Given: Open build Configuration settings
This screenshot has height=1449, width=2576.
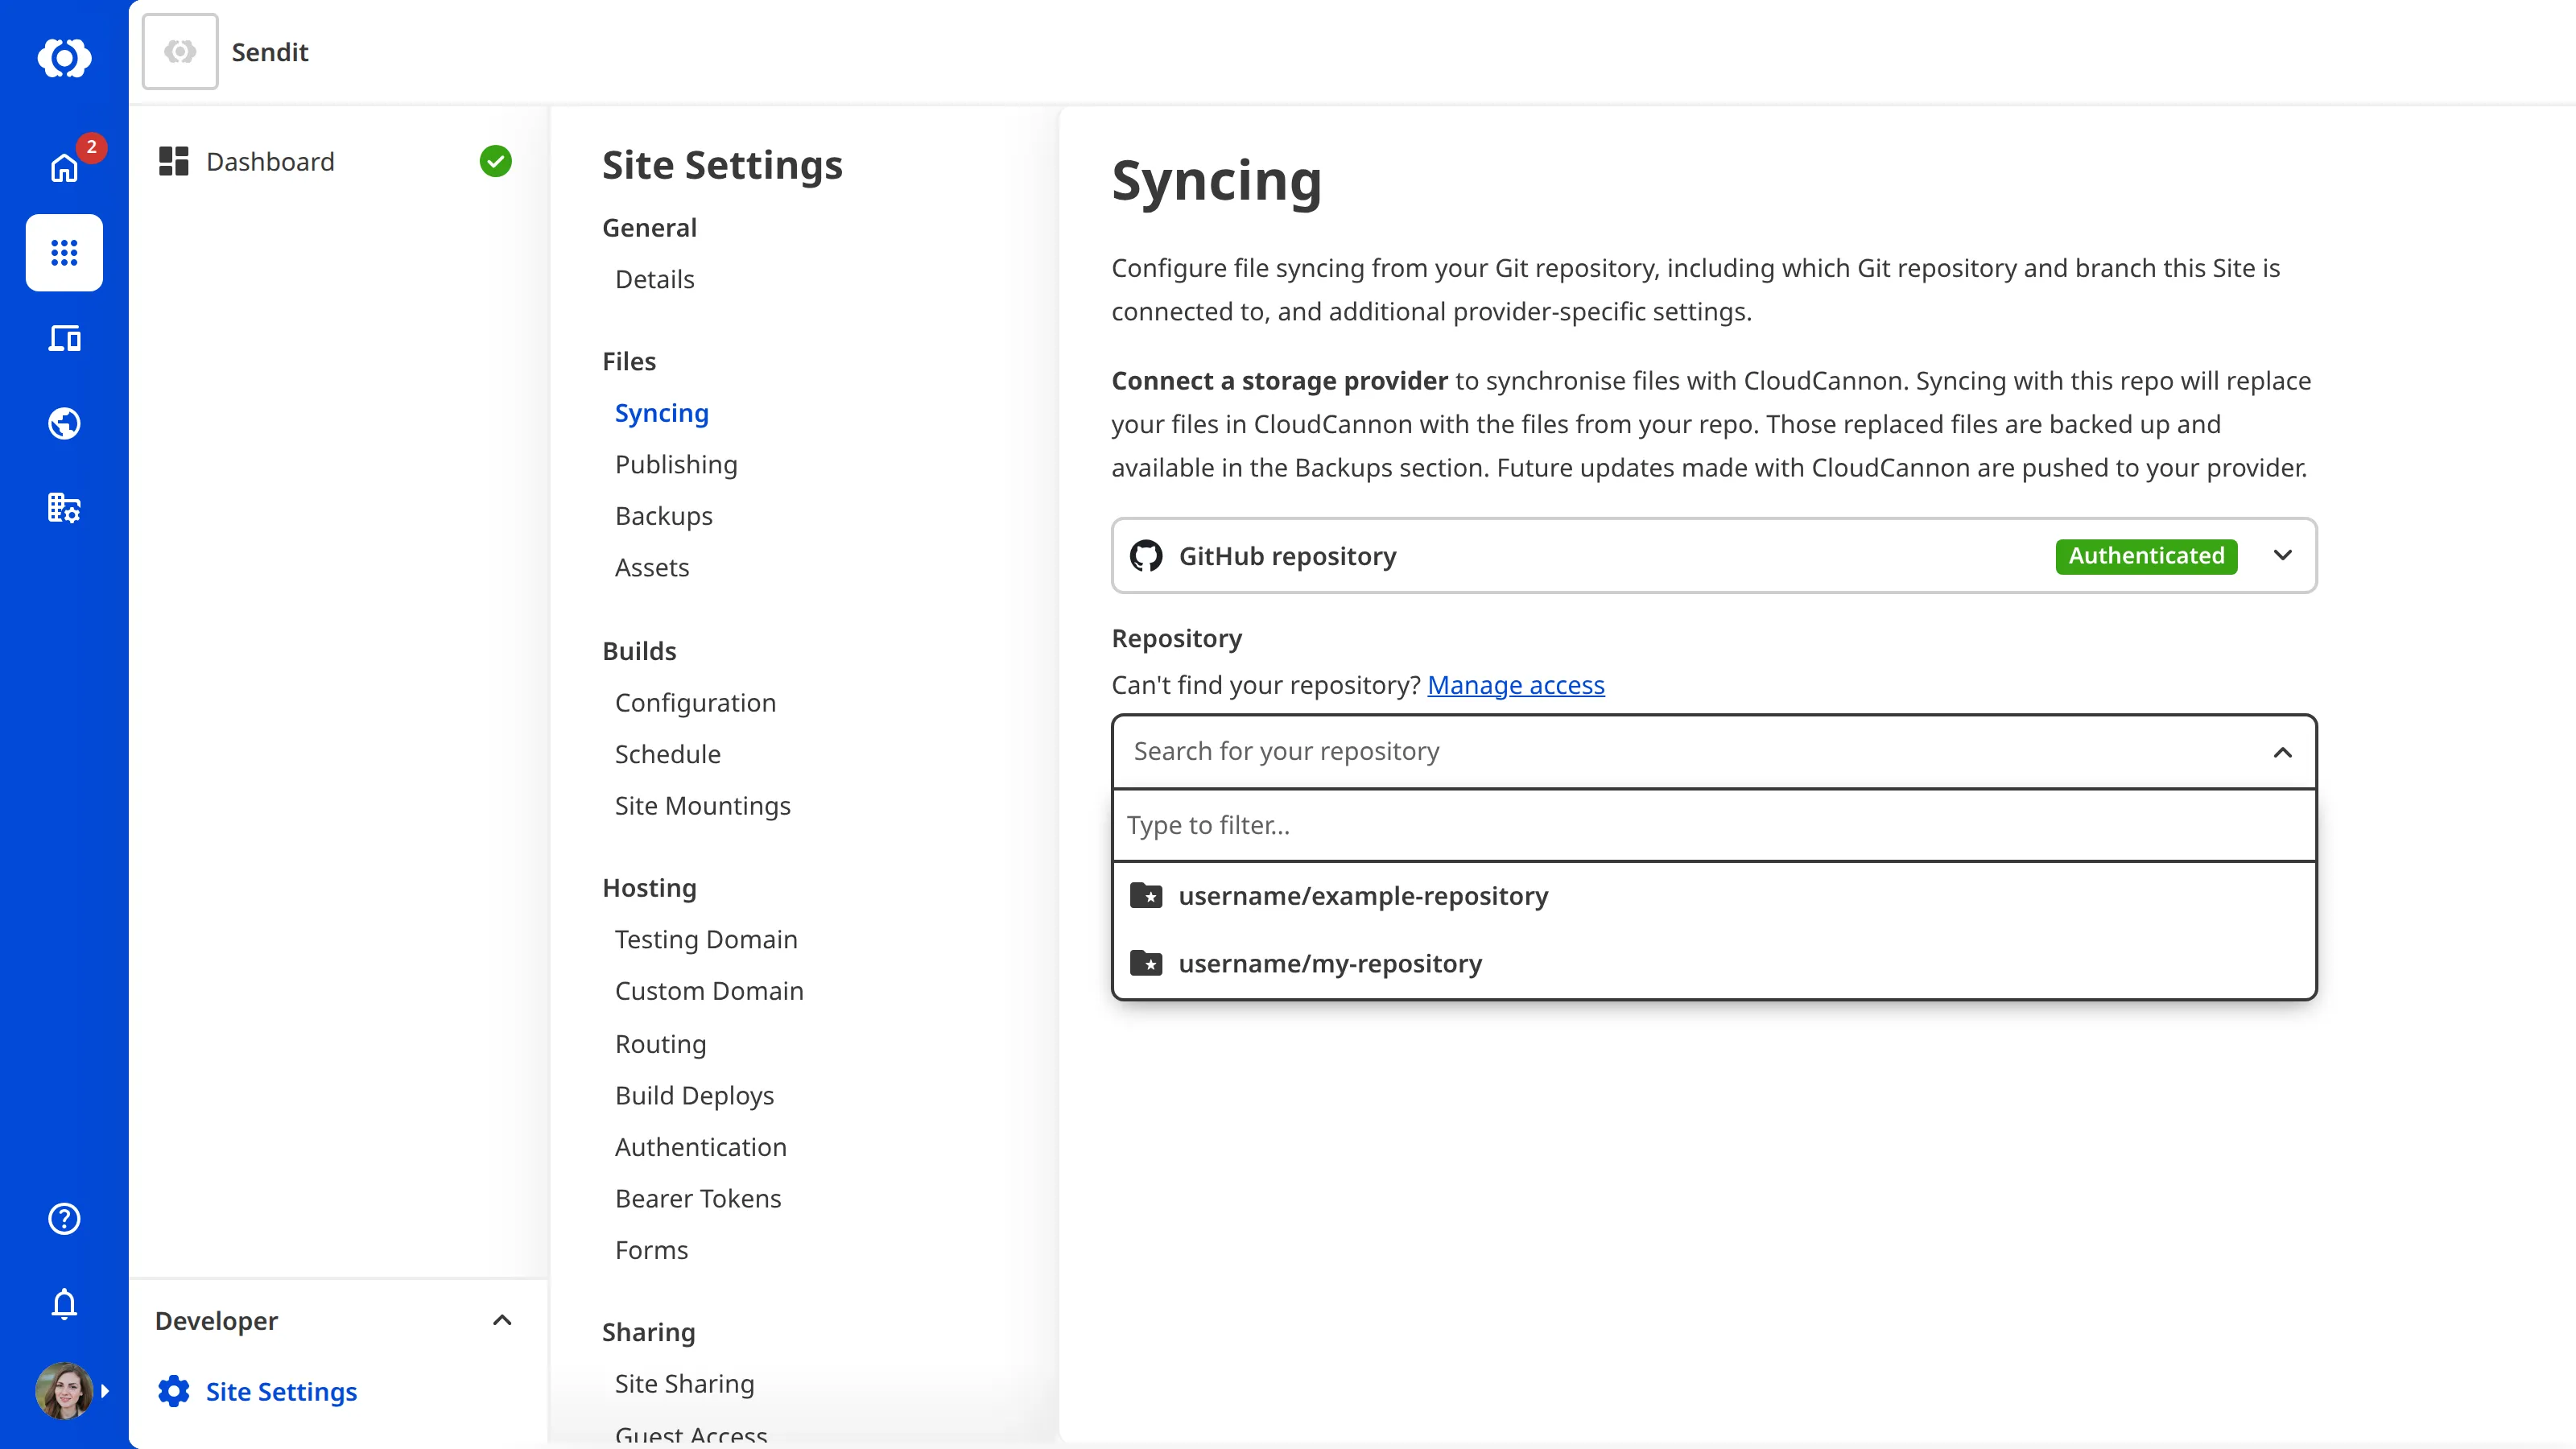Looking at the screenshot, I should [x=695, y=703].
